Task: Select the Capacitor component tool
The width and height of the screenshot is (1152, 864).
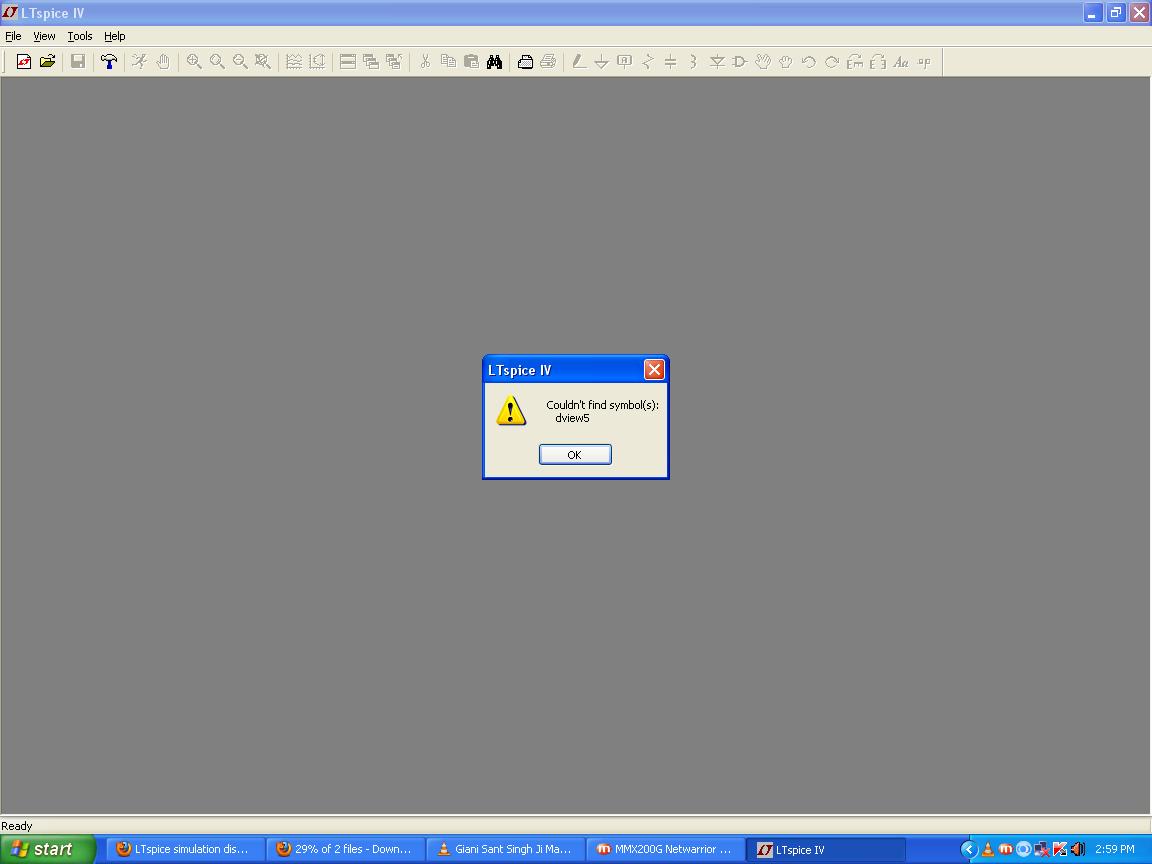Action: pos(670,62)
